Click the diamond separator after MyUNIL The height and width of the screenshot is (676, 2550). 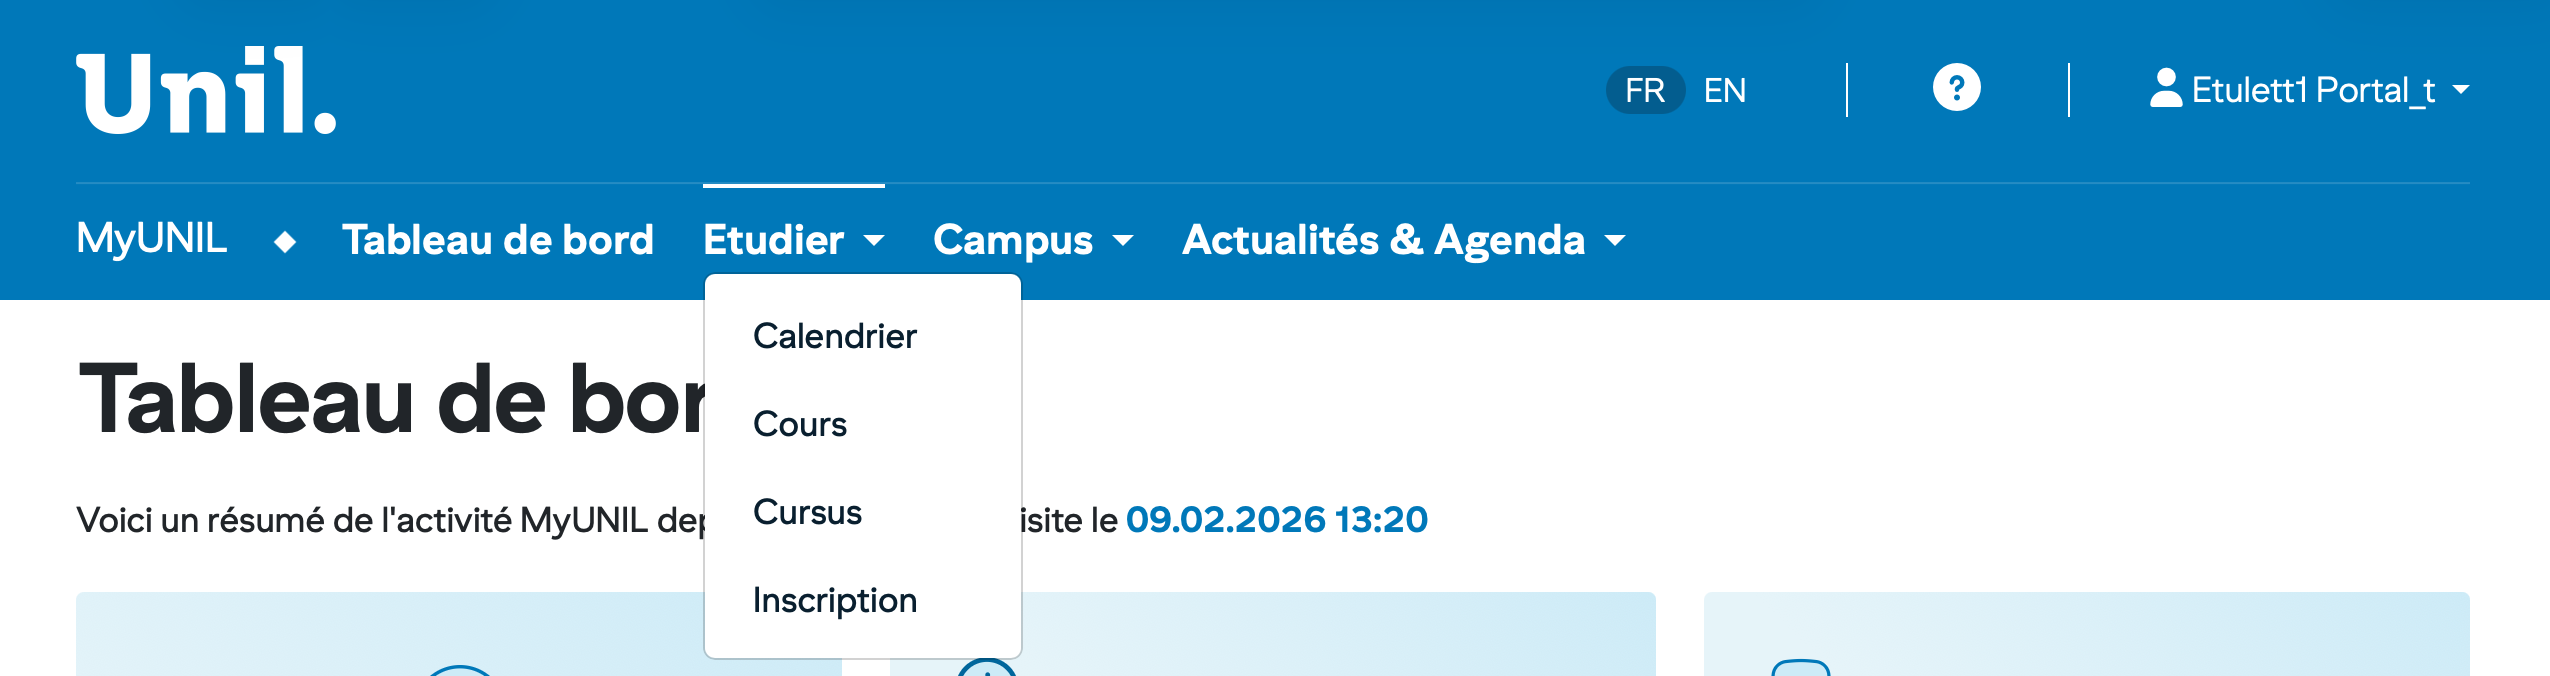(285, 241)
